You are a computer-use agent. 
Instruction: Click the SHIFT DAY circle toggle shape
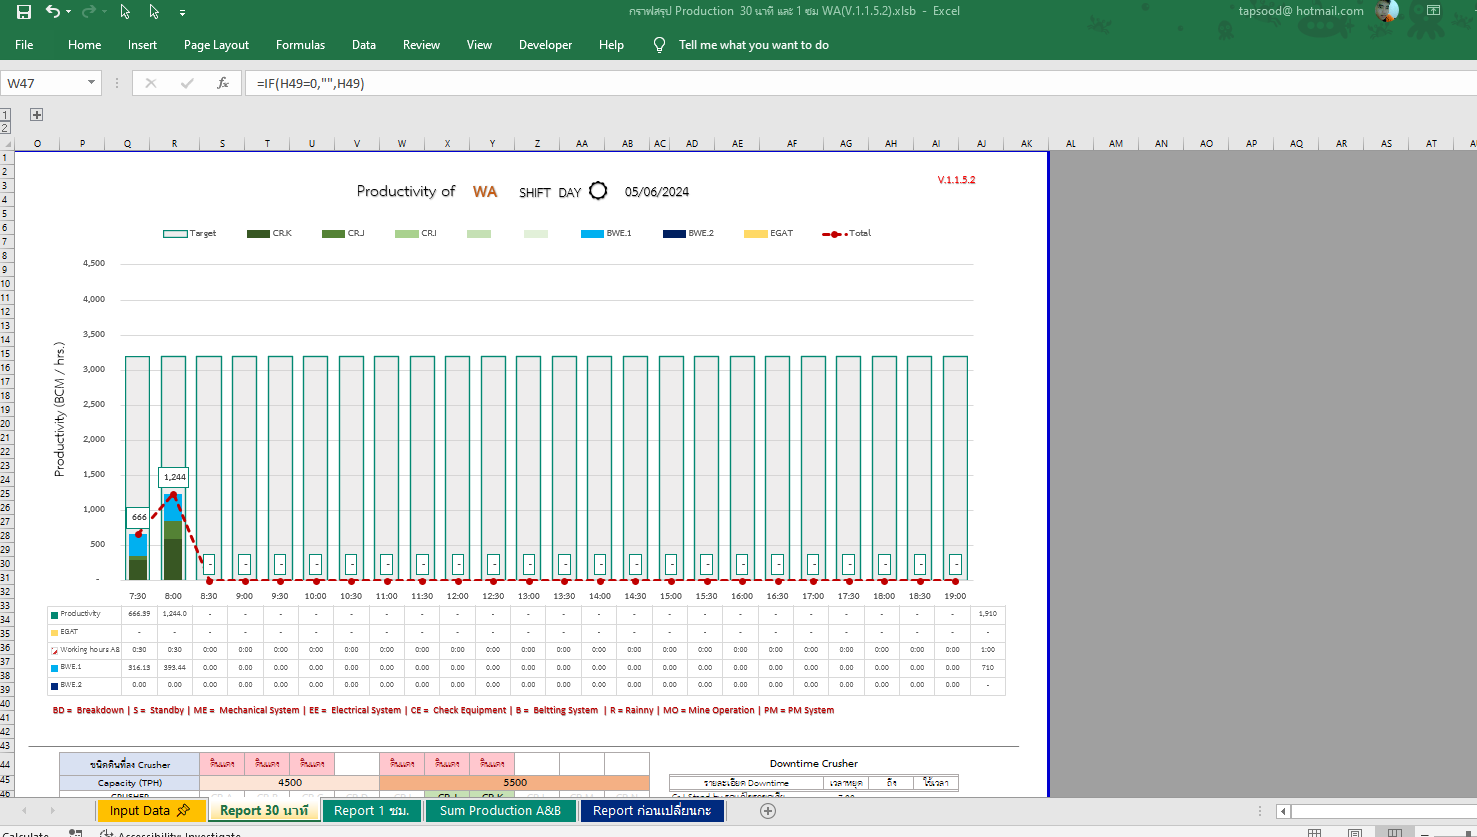[x=598, y=191]
